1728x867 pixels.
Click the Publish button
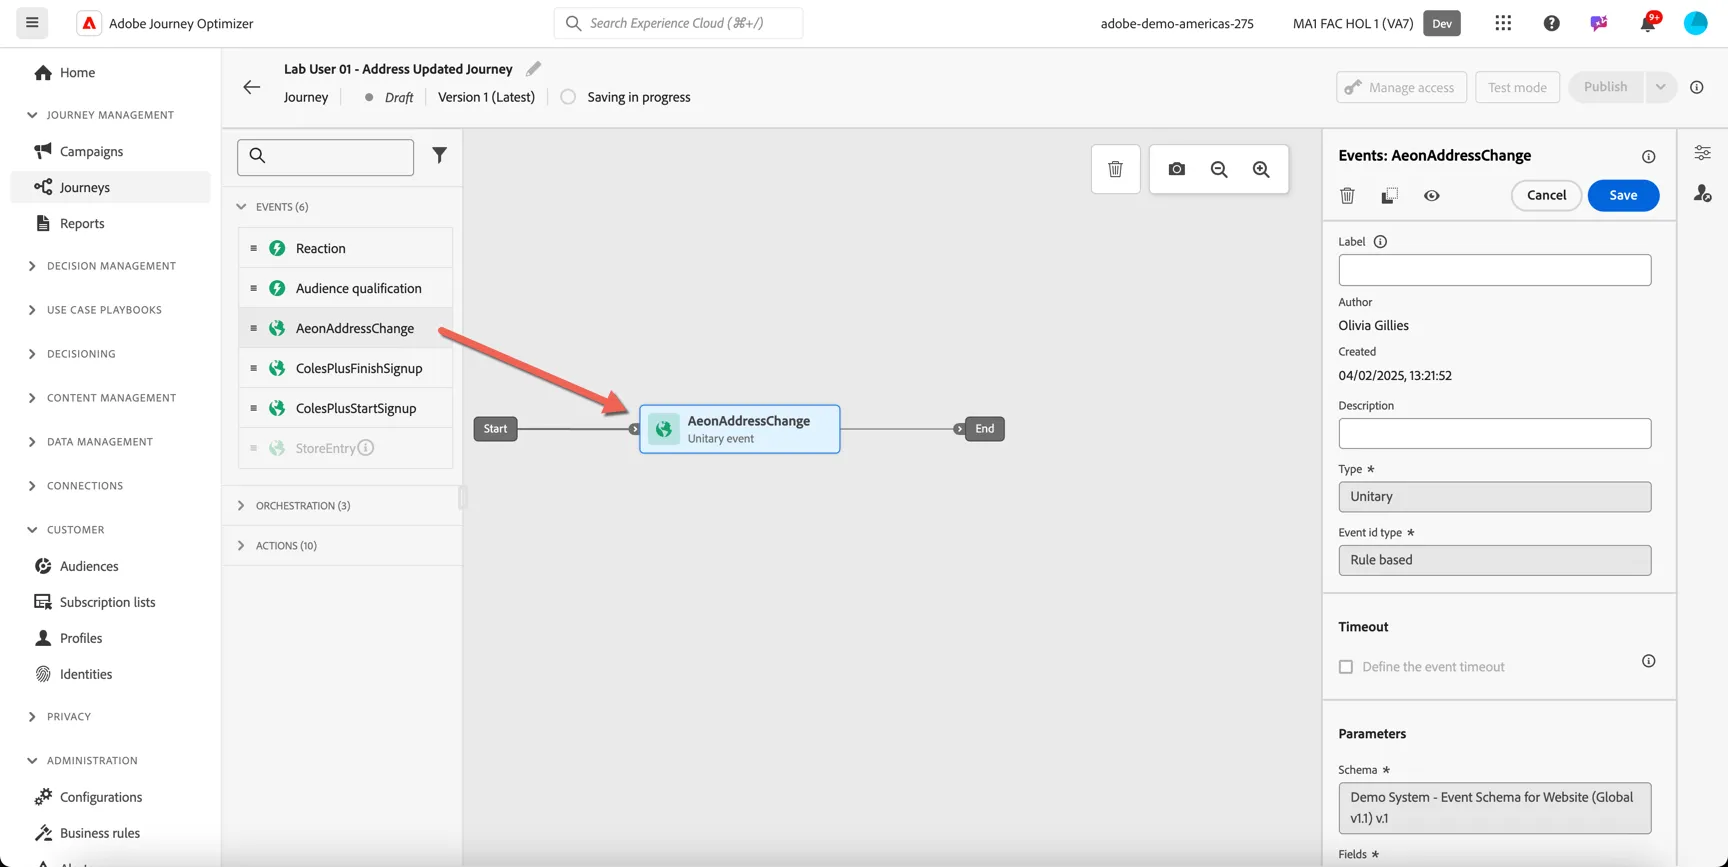click(x=1605, y=87)
